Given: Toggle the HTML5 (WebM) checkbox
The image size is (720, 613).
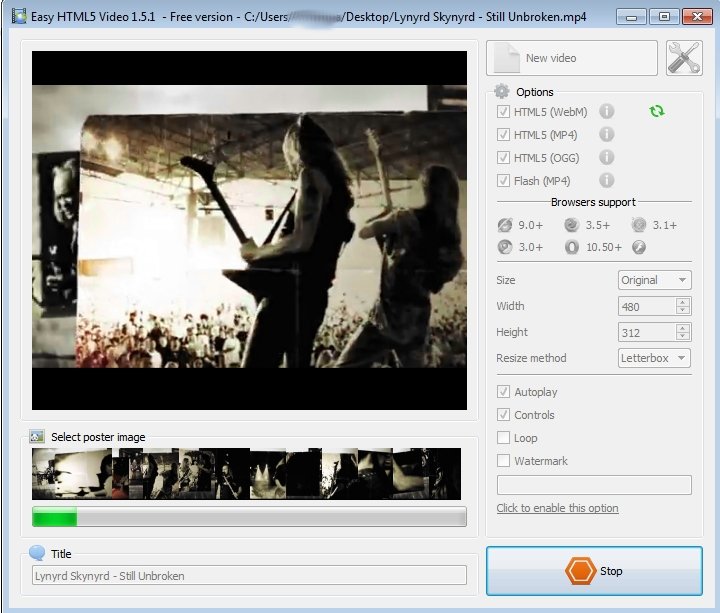Looking at the screenshot, I should 503,112.
